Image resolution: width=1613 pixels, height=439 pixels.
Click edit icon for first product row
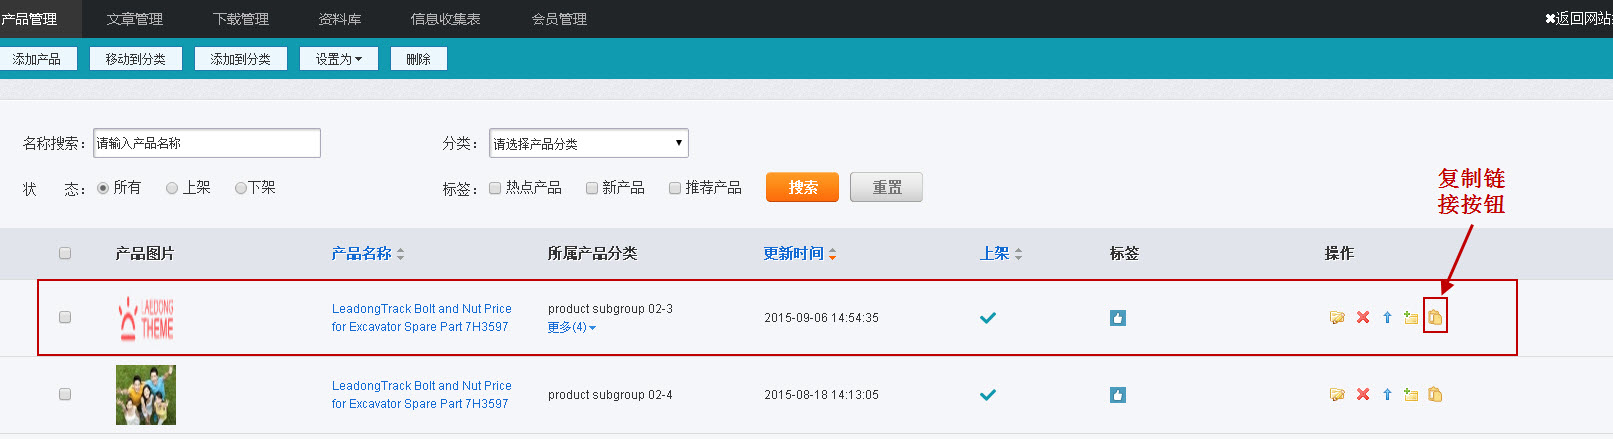(1337, 317)
